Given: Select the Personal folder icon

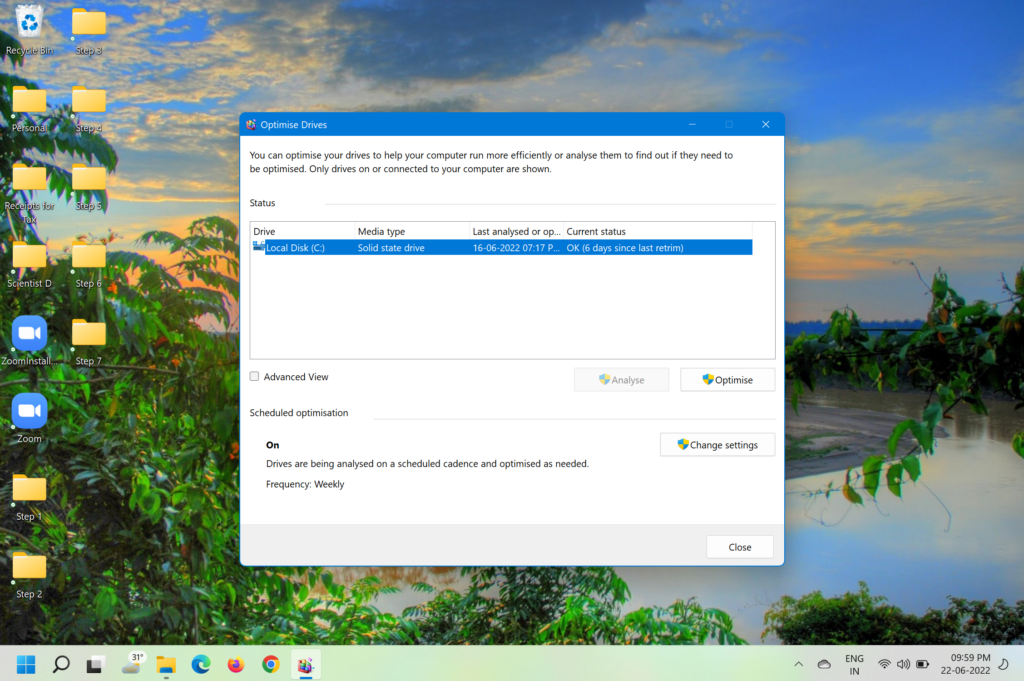Looking at the screenshot, I should (29, 108).
